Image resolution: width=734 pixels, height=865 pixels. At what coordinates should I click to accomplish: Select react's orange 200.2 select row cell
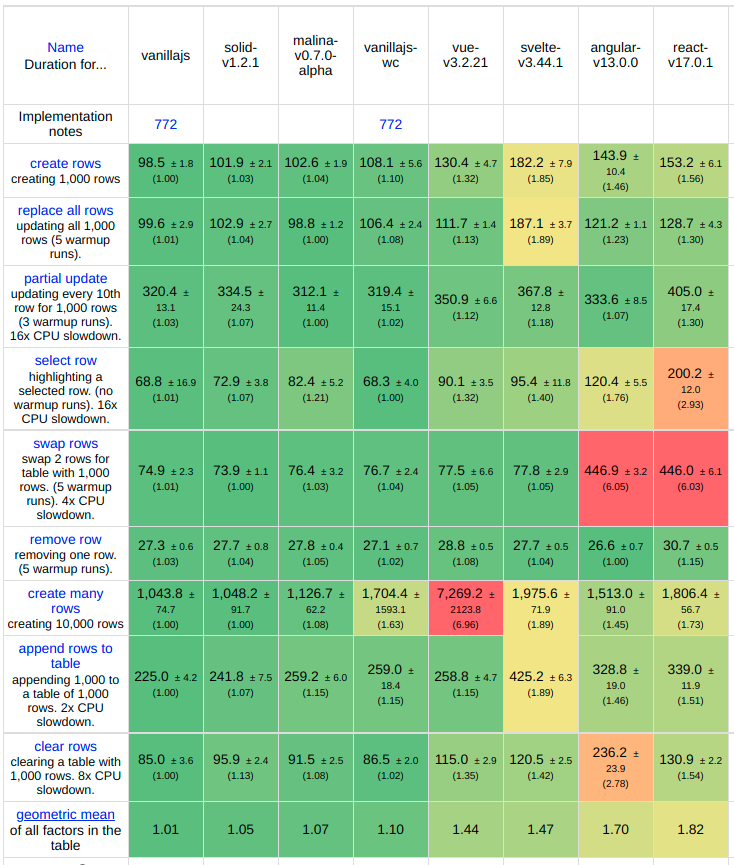tap(690, 388)
